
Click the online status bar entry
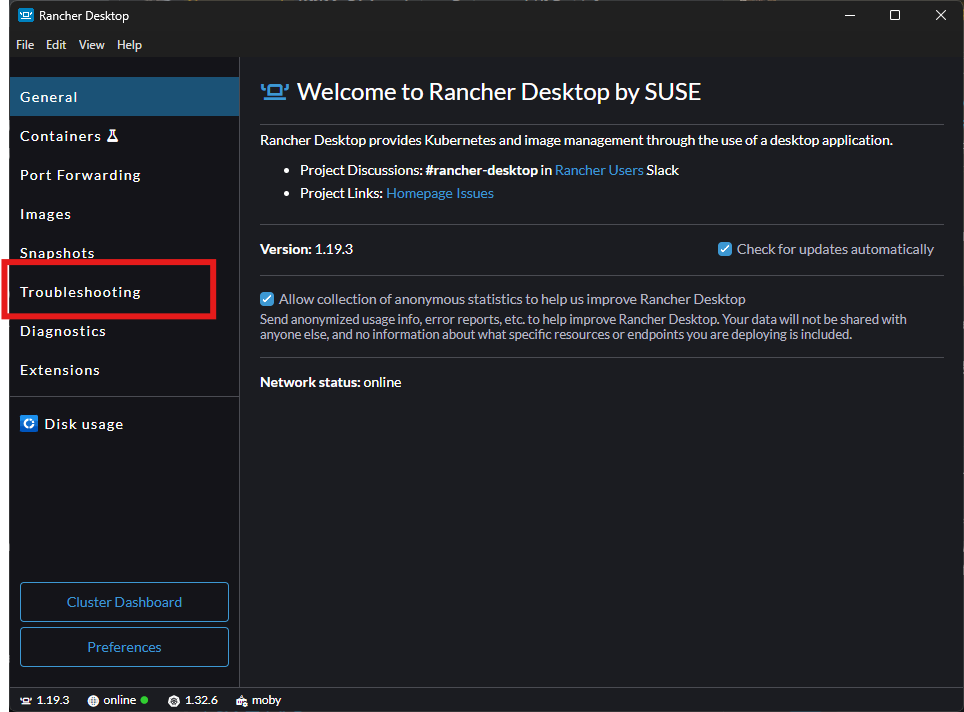[119, 700]
